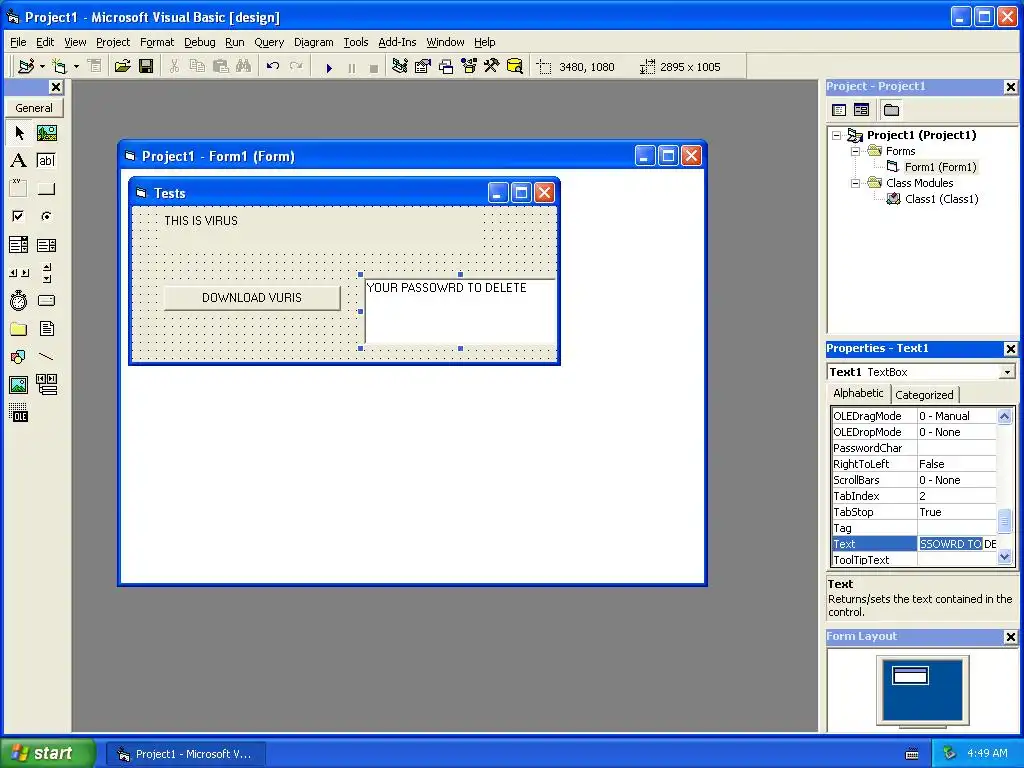
Task: Click the Toolbox hammer-and-wrench toolbar icon
Action: click(x=491, y=67)
